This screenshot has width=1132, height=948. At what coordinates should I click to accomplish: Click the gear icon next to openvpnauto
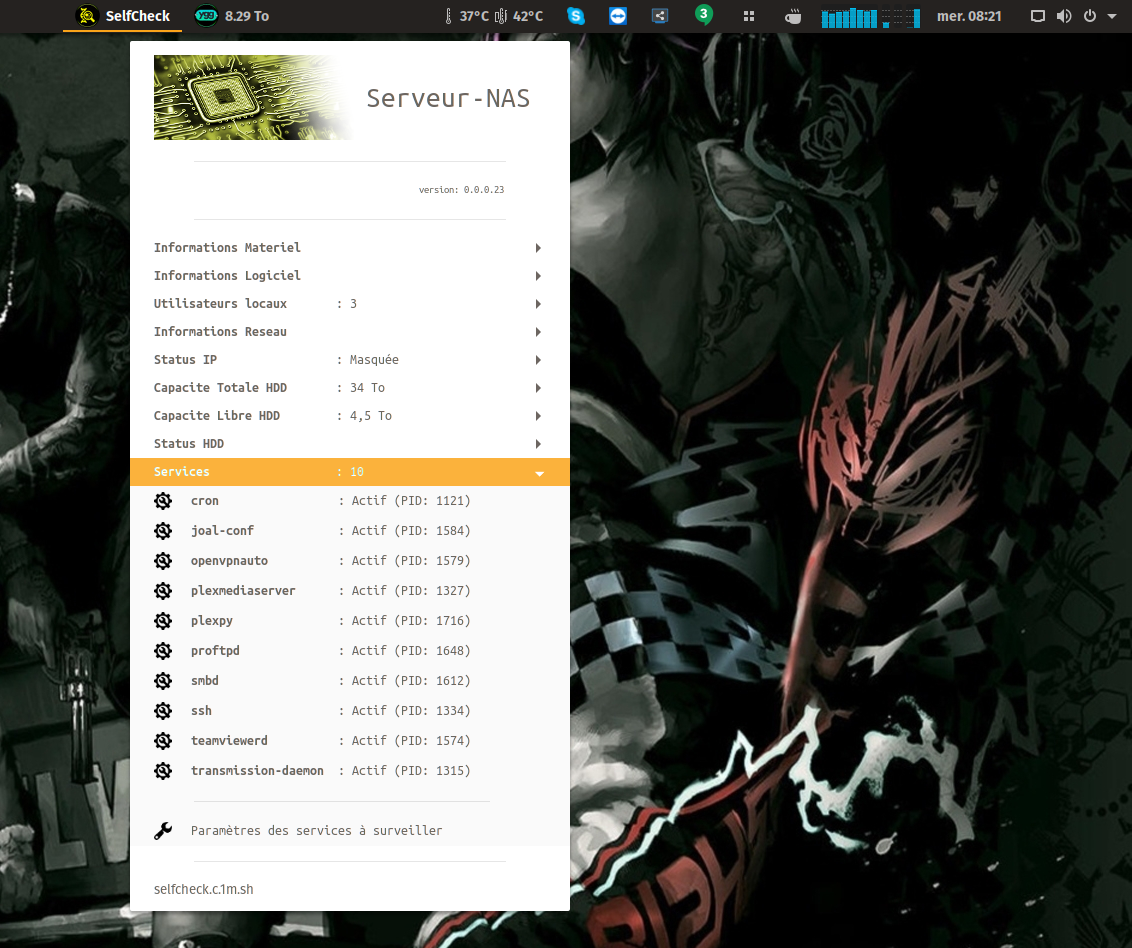[x=163, y=561]
